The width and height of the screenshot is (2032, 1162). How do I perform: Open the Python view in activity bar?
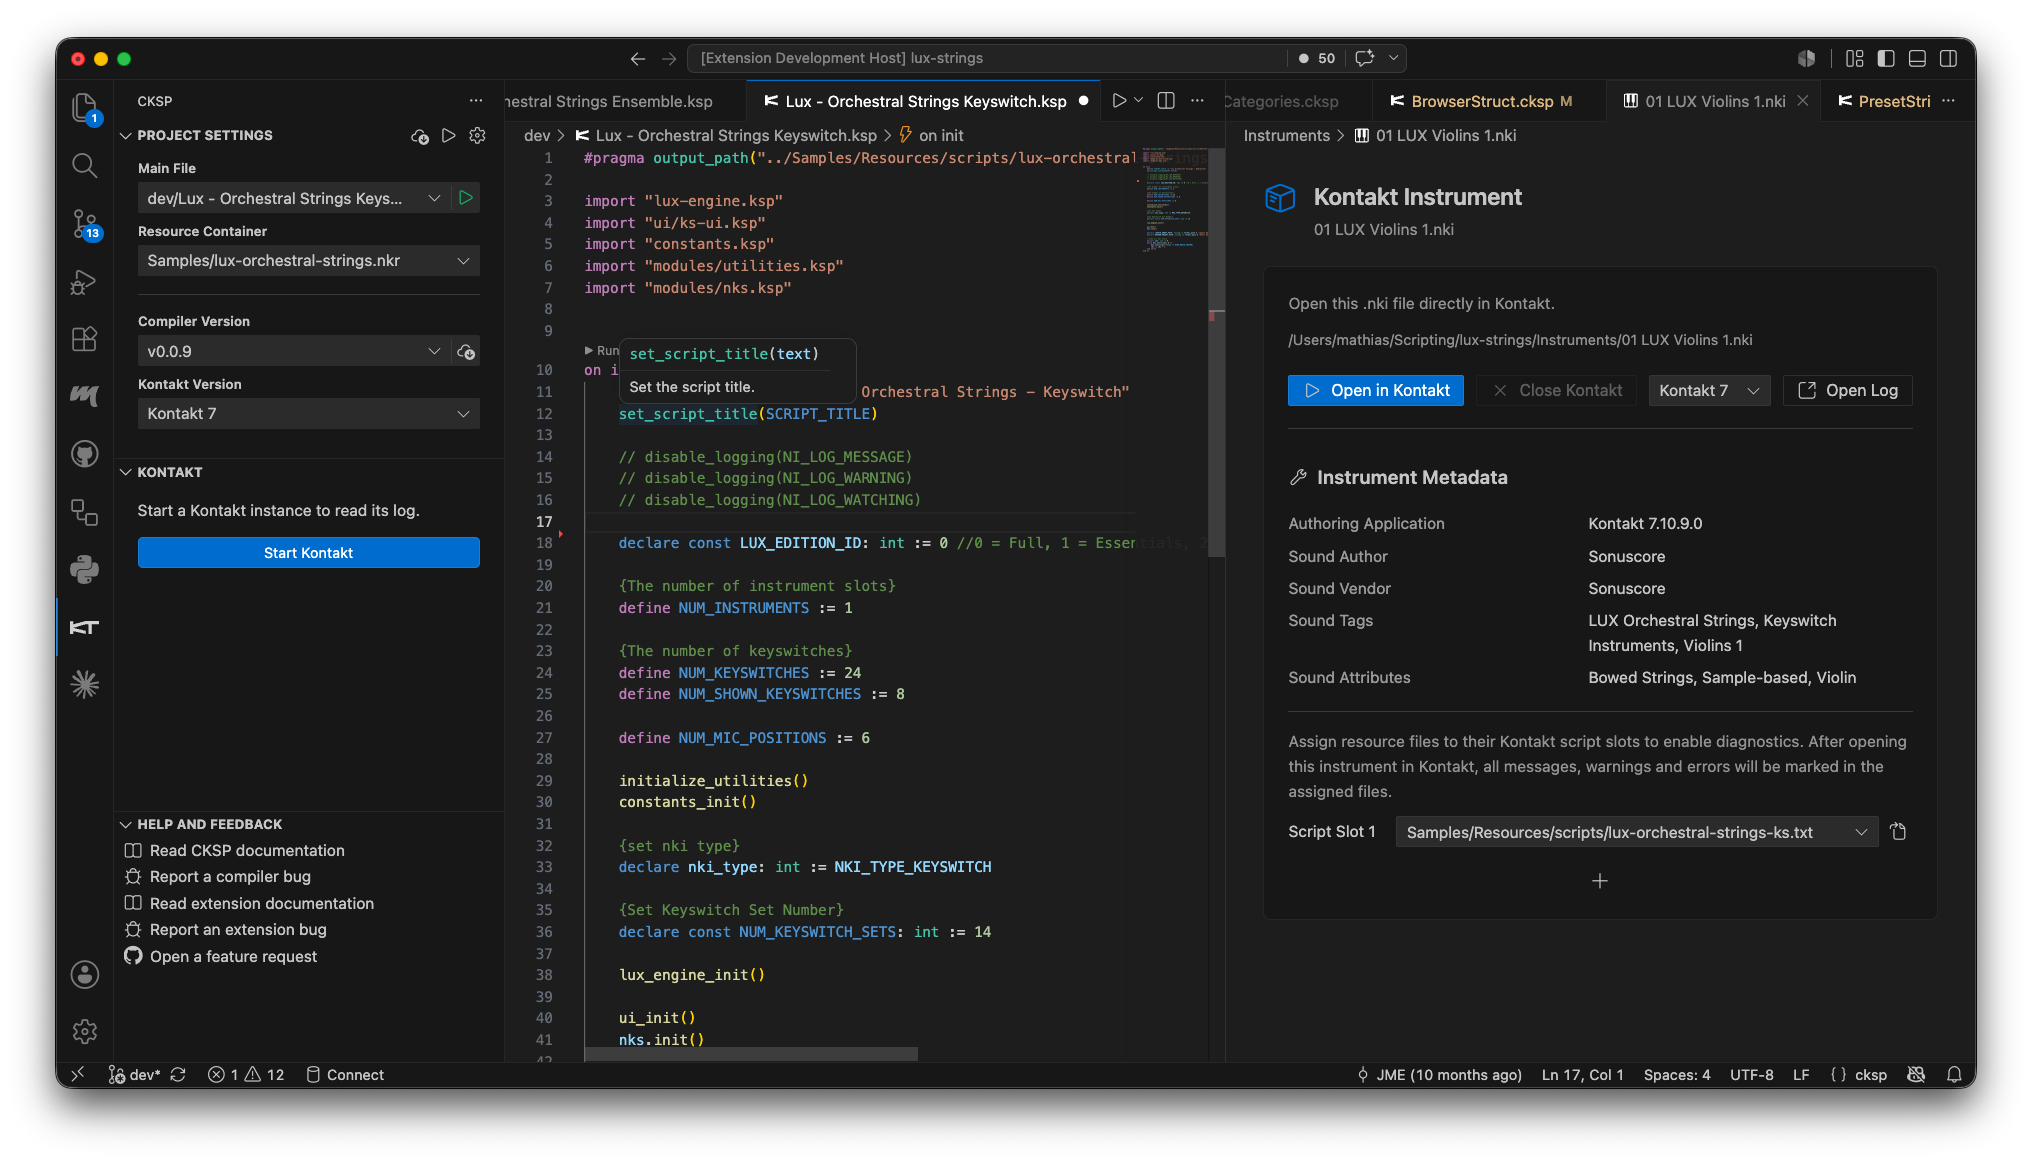pyautogui.click(x=85, y=569)
